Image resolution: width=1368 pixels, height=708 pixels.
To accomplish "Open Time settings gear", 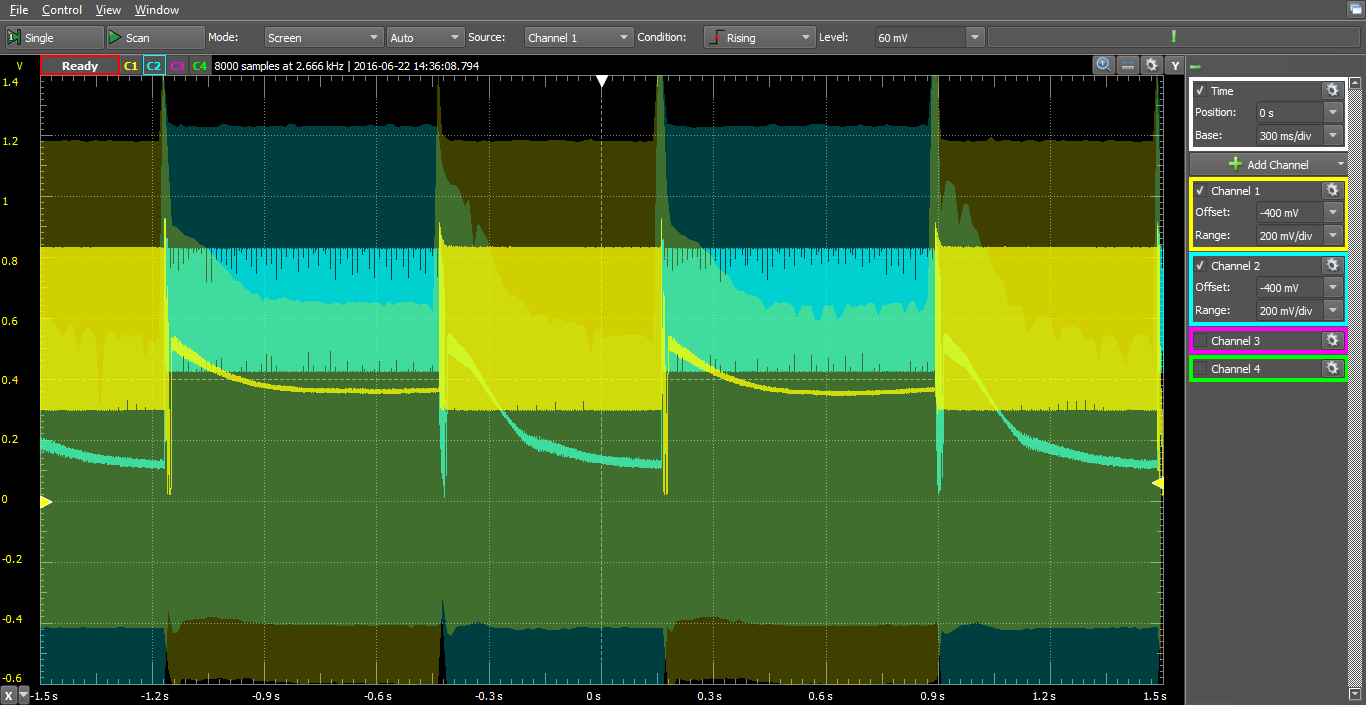I will [1331, 90].
